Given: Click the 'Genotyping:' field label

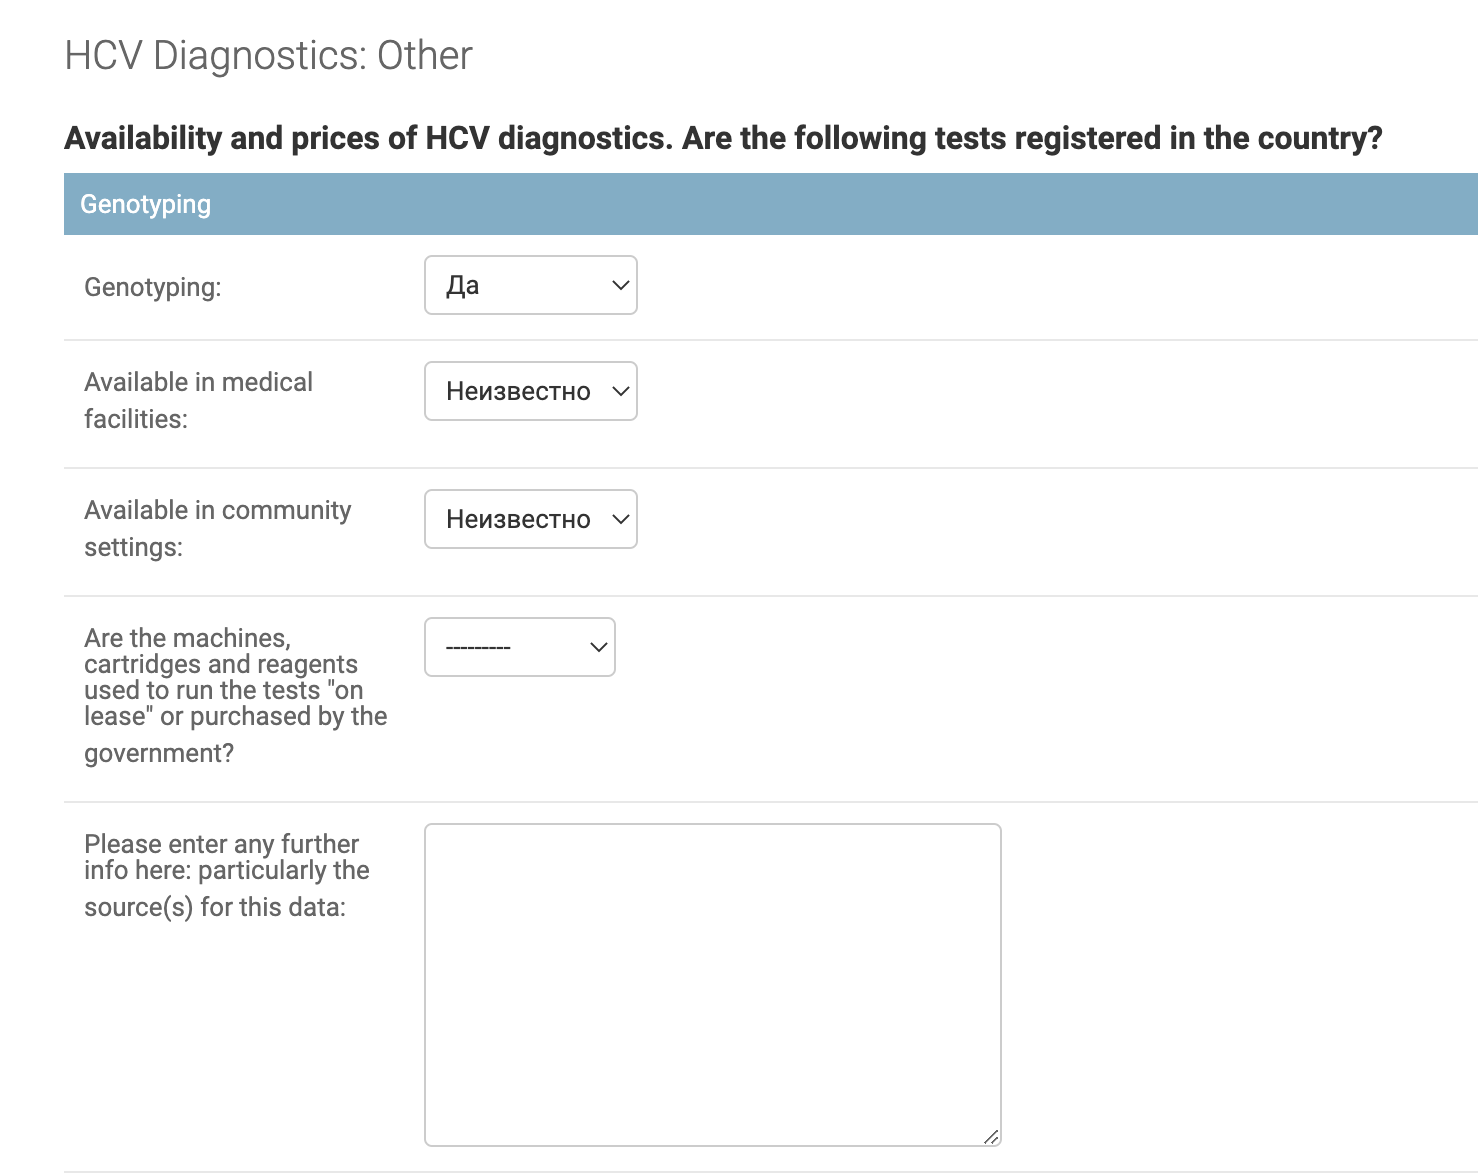Looking at the screenshot, I should click(153, 287).
